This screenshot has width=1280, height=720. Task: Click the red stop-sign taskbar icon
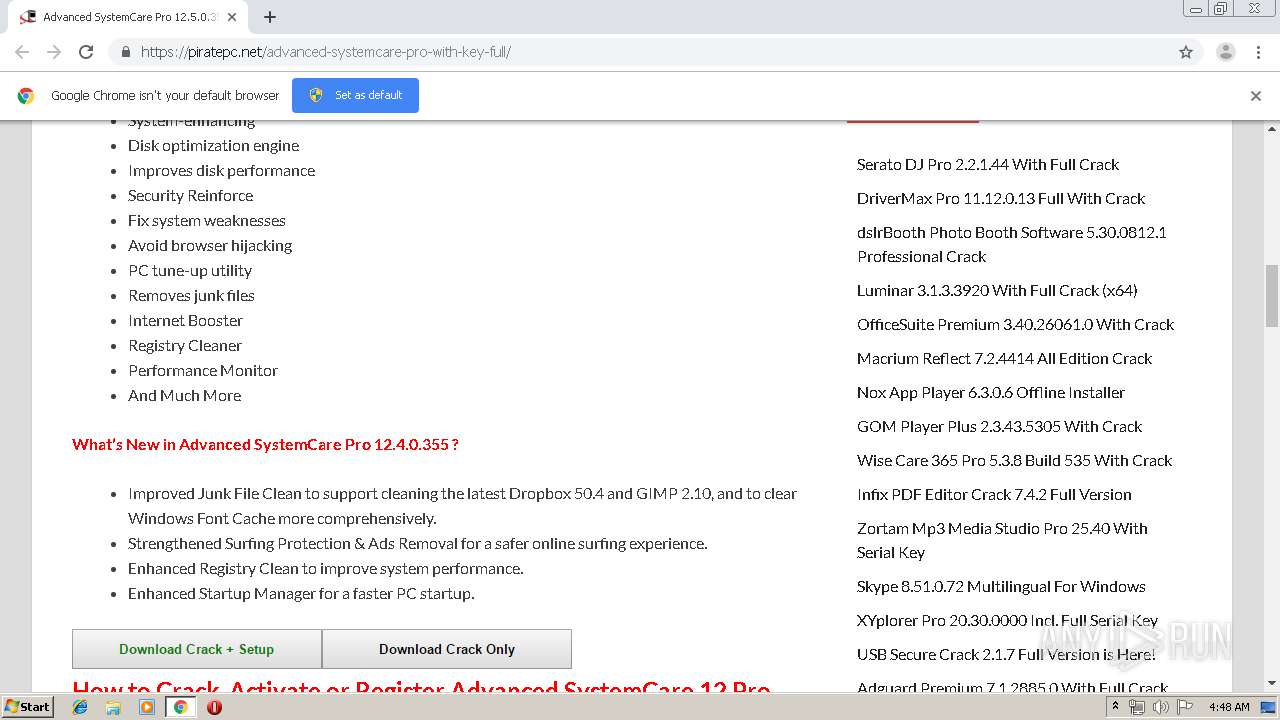(x=214, y=707)
